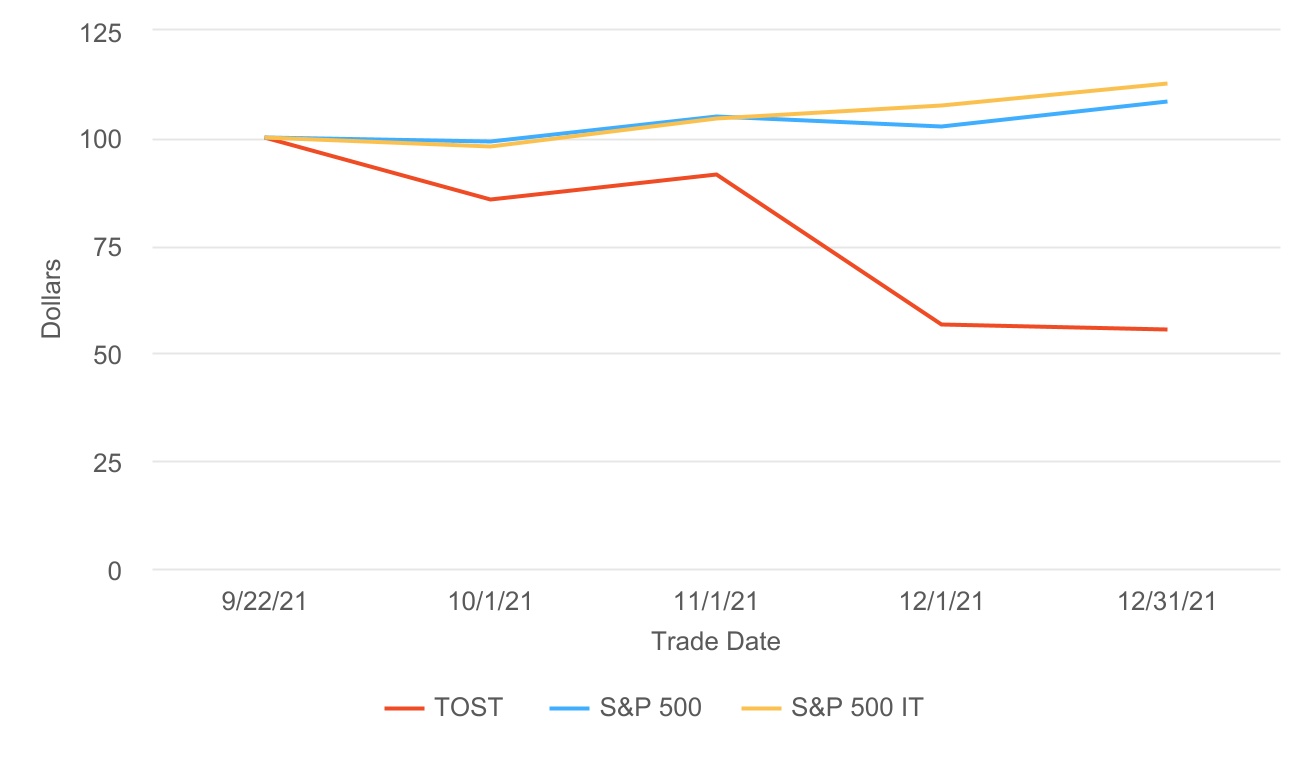Click the Dollars y-axis title
1310x760 pixels.
point(52,298)
